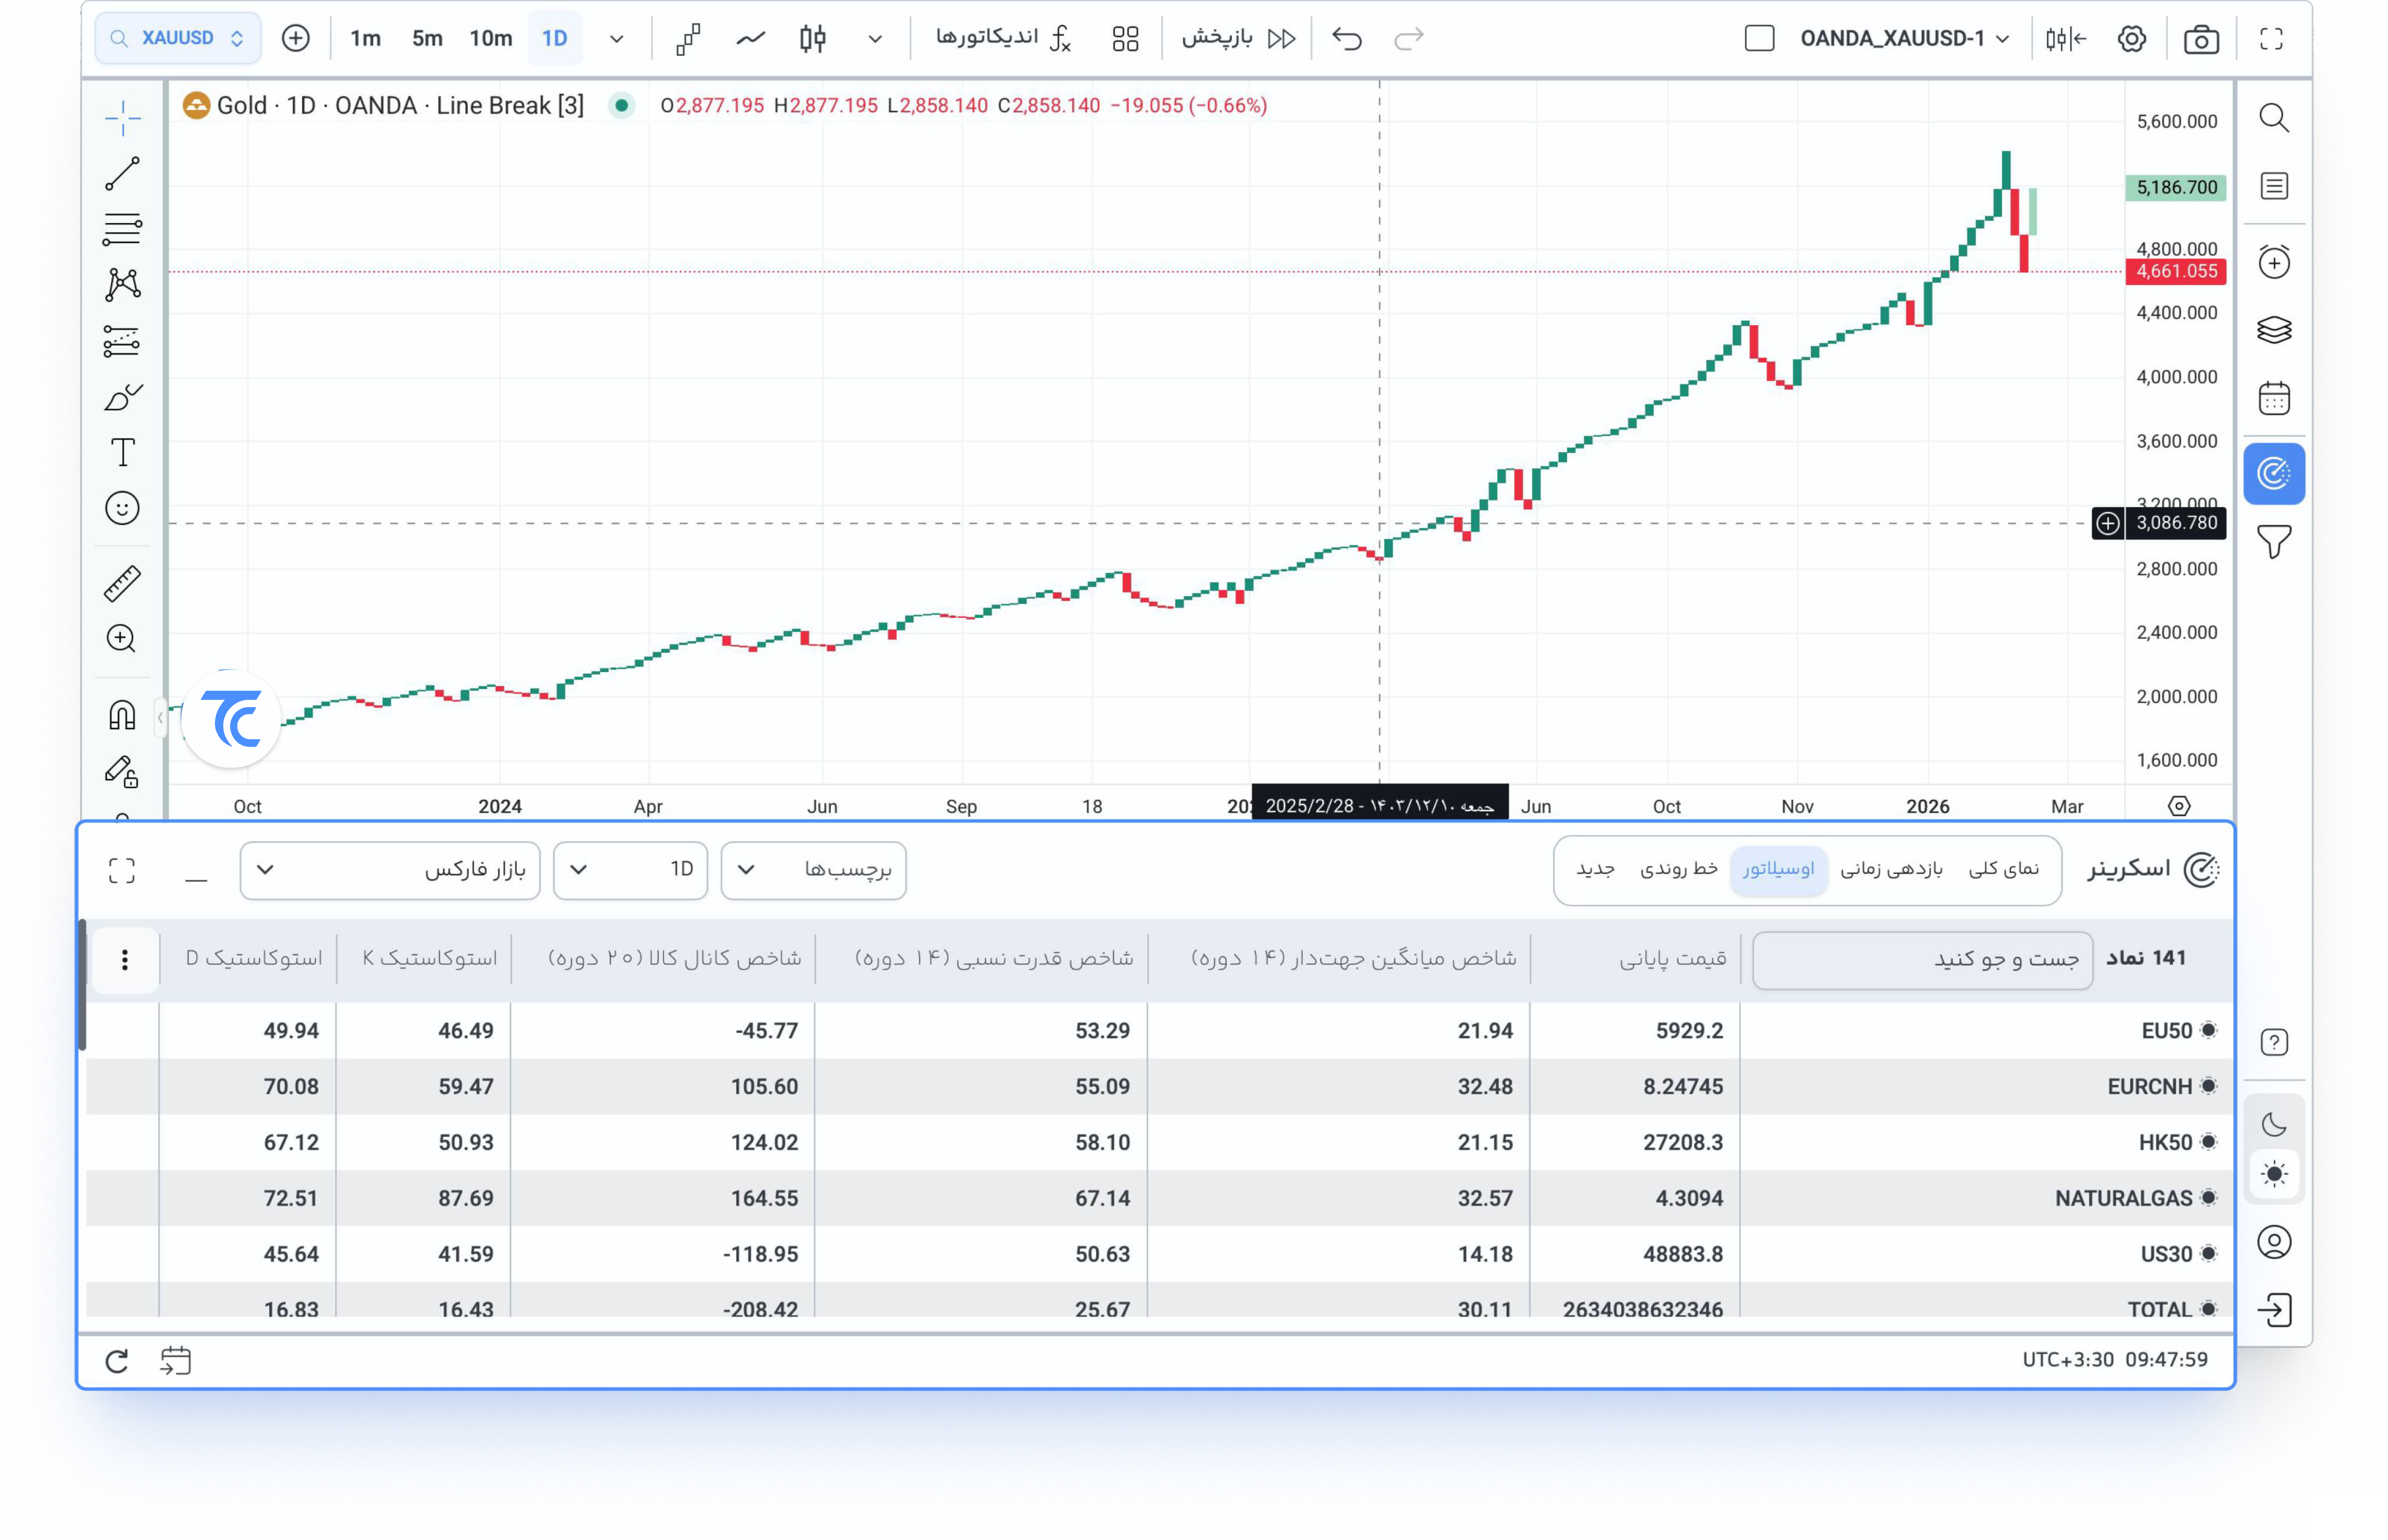2388x1540 pixels.
Task: Select the trend line drawing tool
Action: (x=122, y=173)
